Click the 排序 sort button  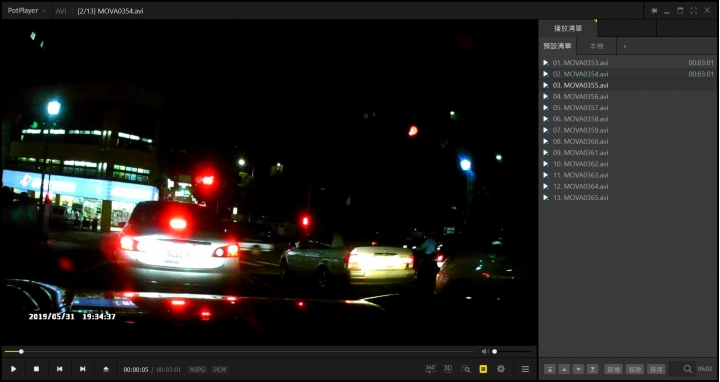coord(656,369)
